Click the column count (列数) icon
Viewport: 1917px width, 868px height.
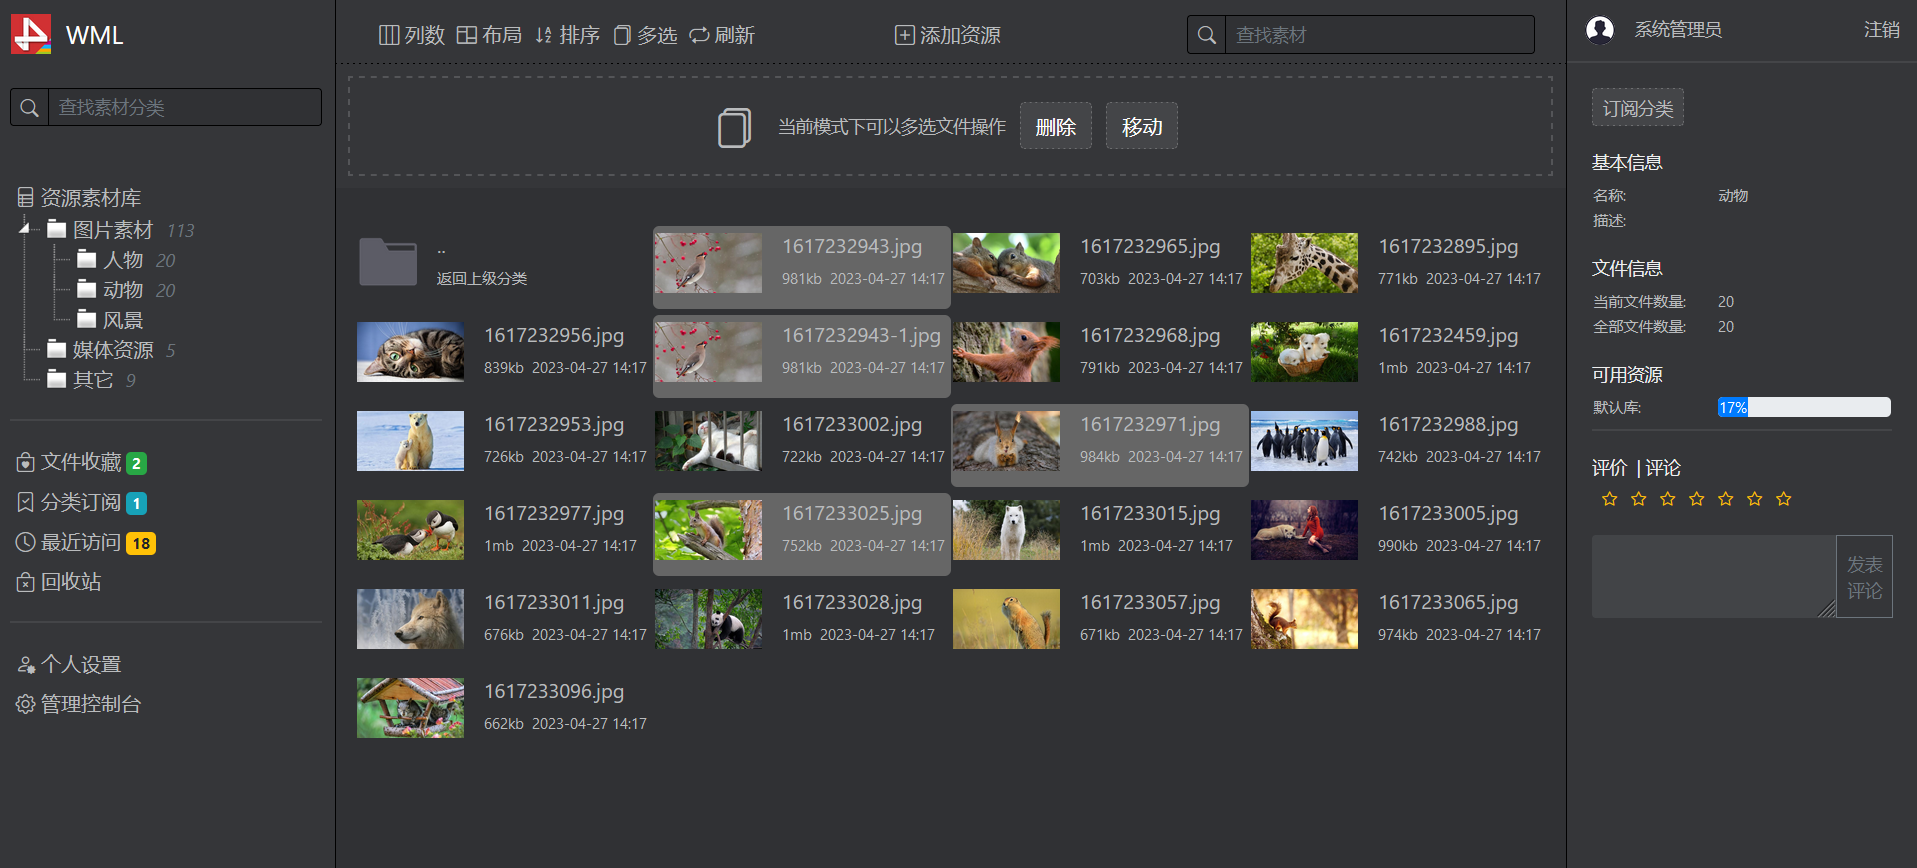coord(389,35)
